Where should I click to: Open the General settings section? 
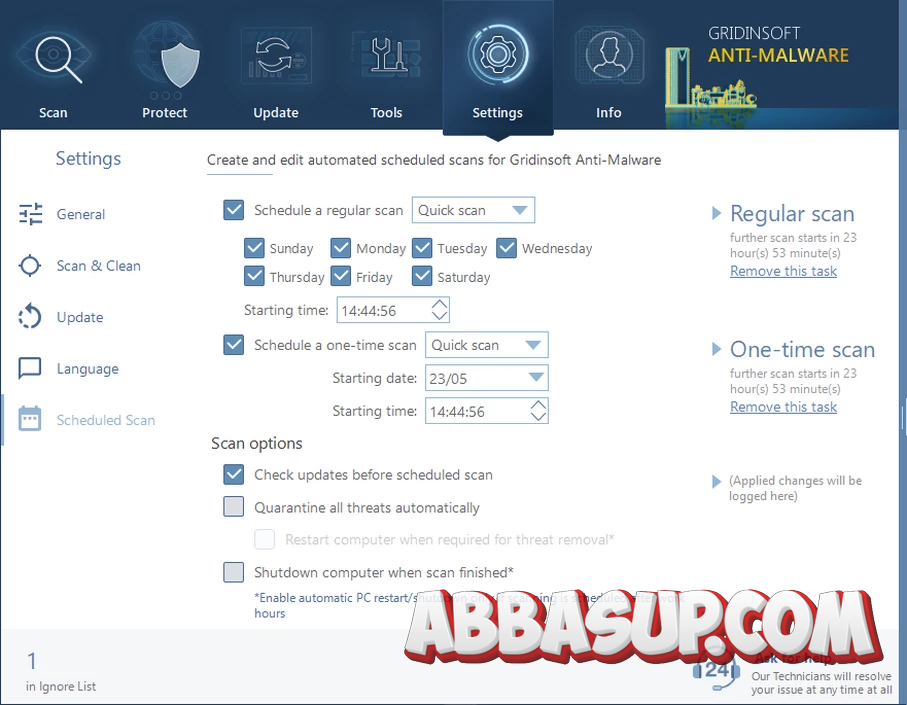[x=81, y=214]
